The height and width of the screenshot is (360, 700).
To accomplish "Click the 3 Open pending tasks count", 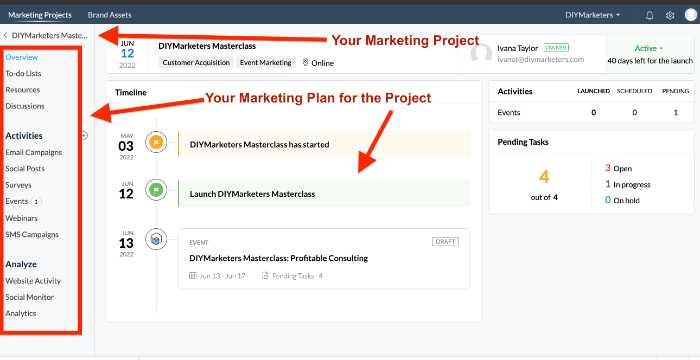I will point(618,168).
